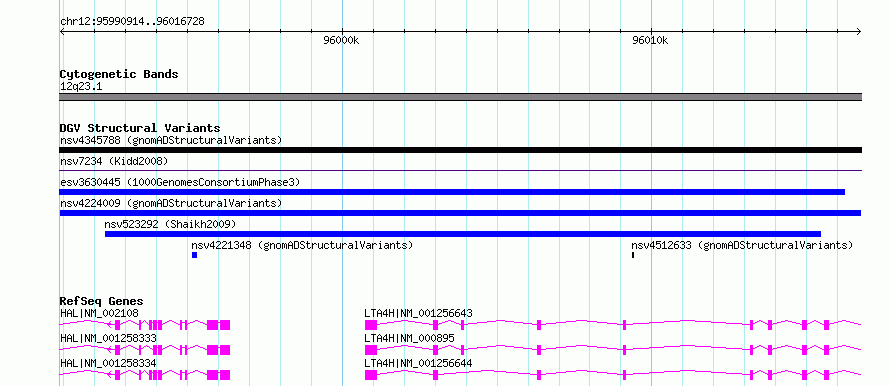Open the LTA4H|NM_001256643 transcript label

tap(418, 313)
